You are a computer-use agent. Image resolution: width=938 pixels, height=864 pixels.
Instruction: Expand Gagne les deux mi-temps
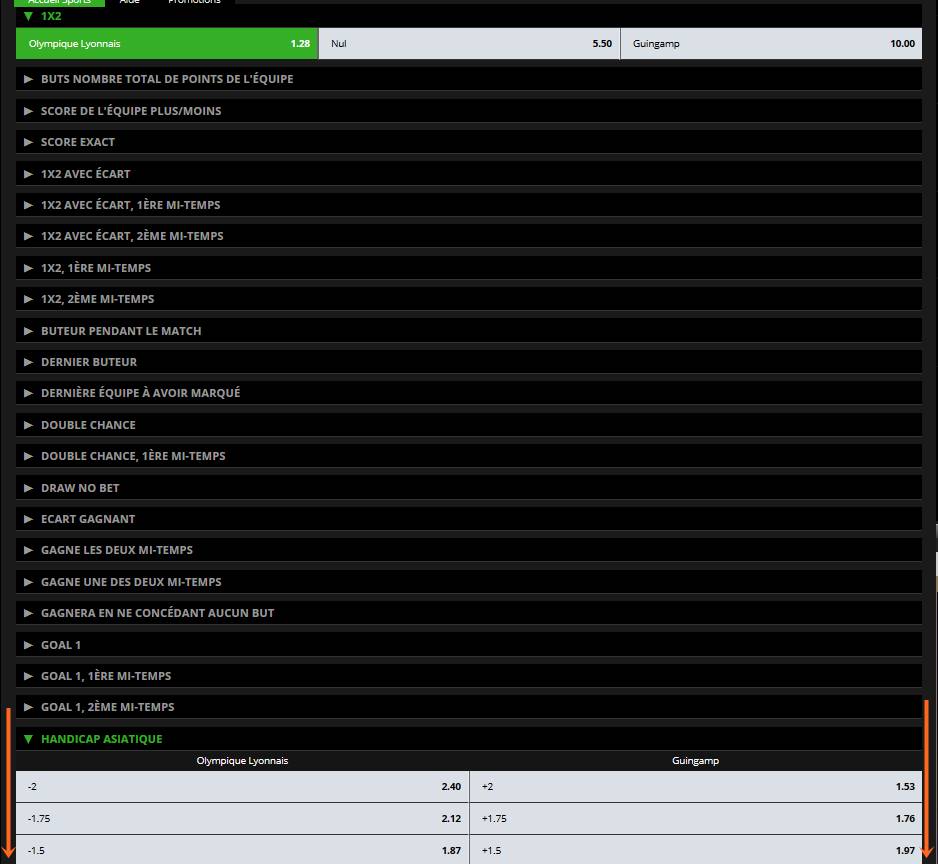(468, 550)
